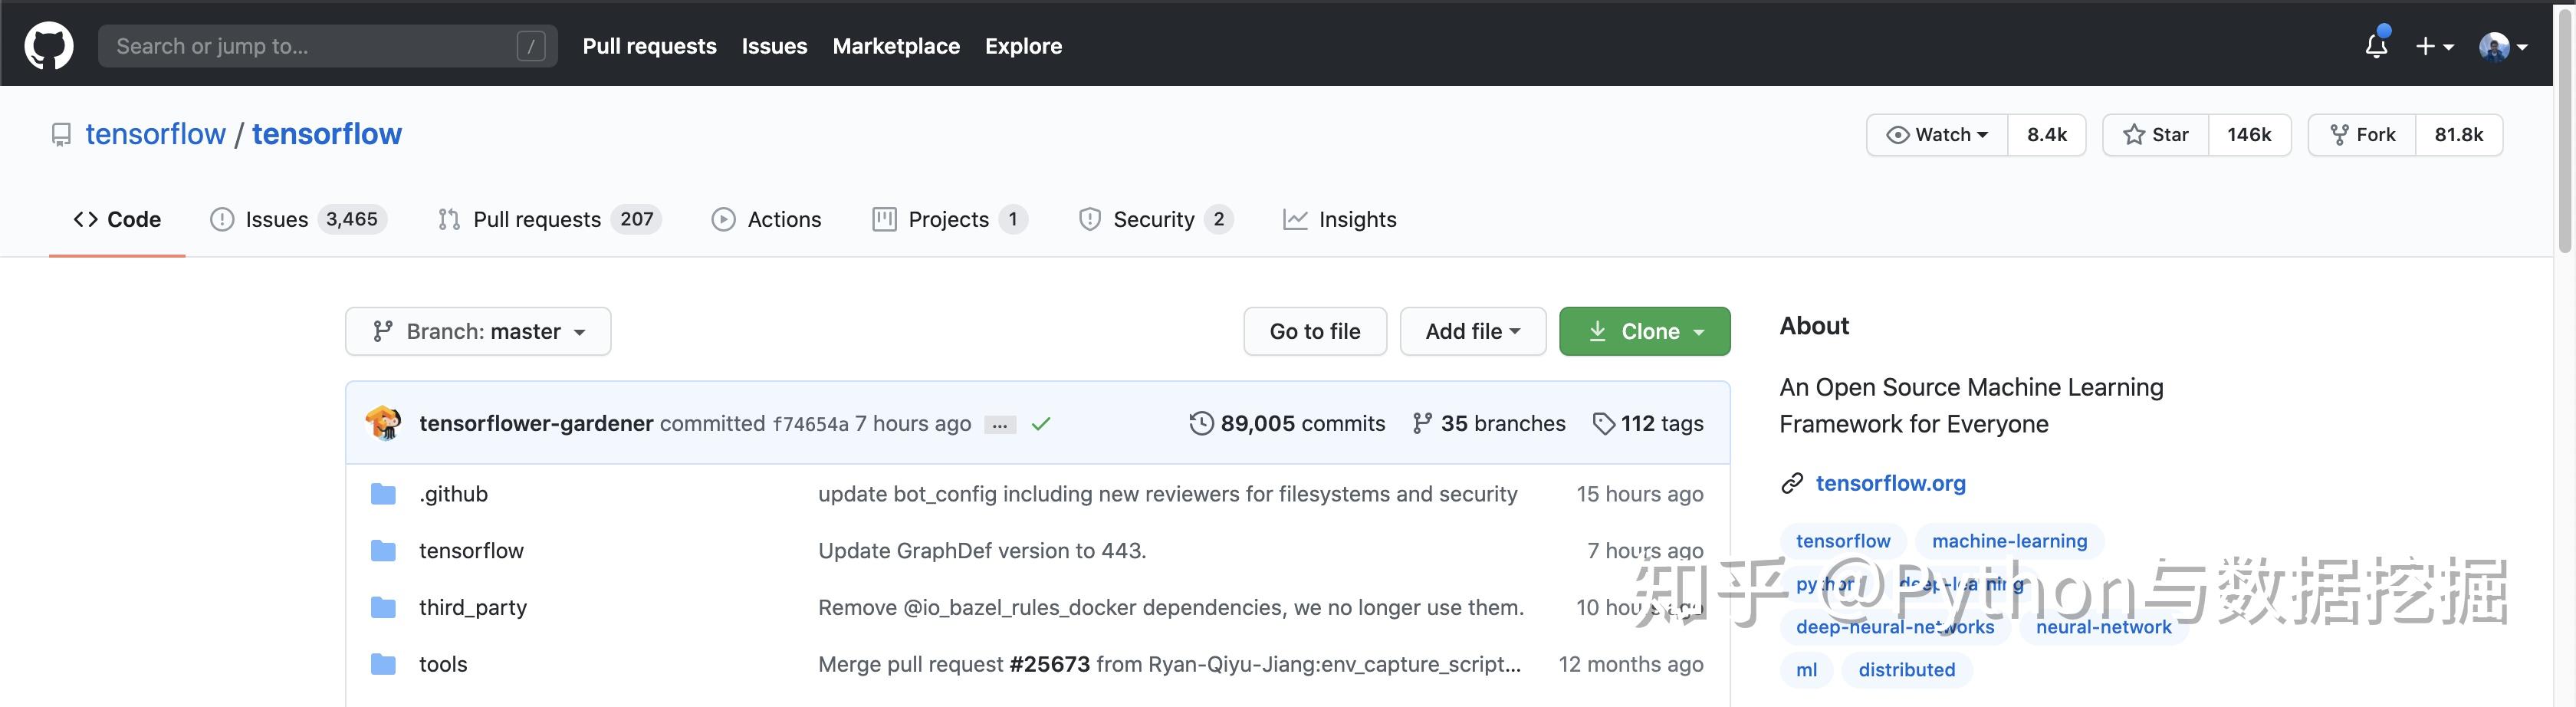Open user avatar profile menu
This screenshot has height=707, width=2576.
pyautogui.click(x=2503, y=46)
